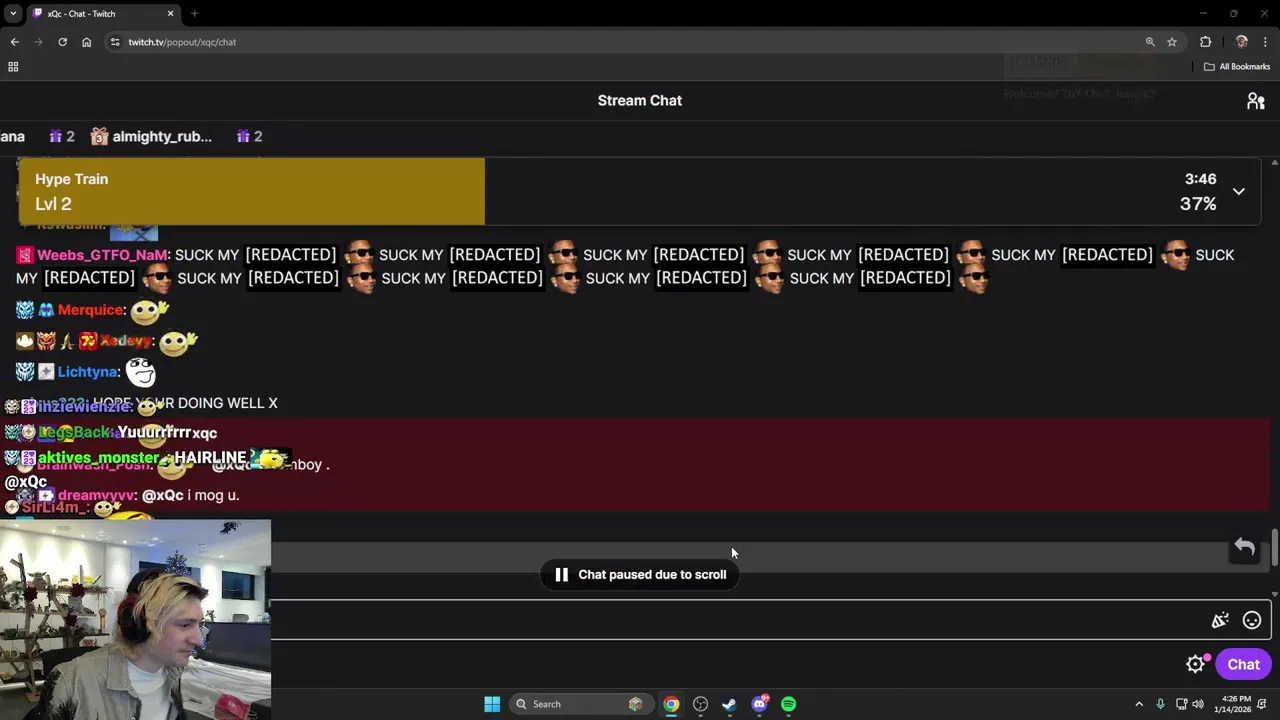Click the reply arrow icon above chat input
The image size is (1280, 720).
[x=1244, y=547]
